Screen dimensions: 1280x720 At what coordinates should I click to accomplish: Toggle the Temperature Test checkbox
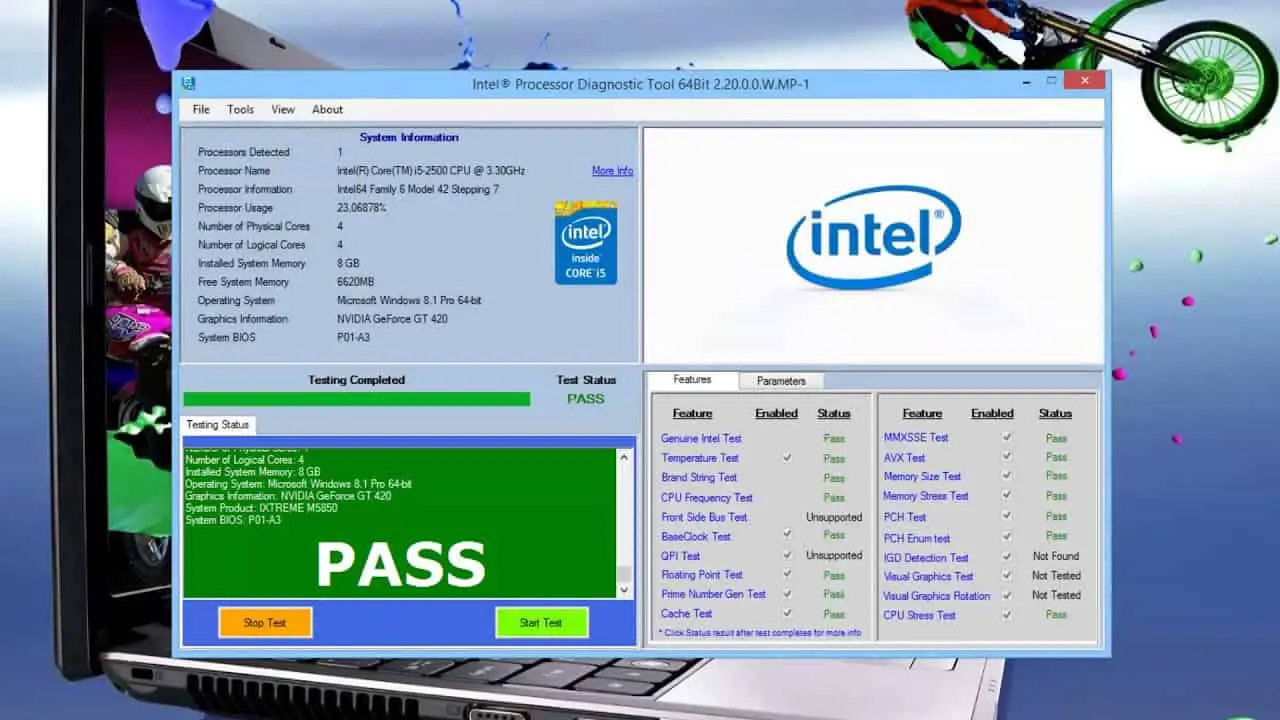(787, 458)
